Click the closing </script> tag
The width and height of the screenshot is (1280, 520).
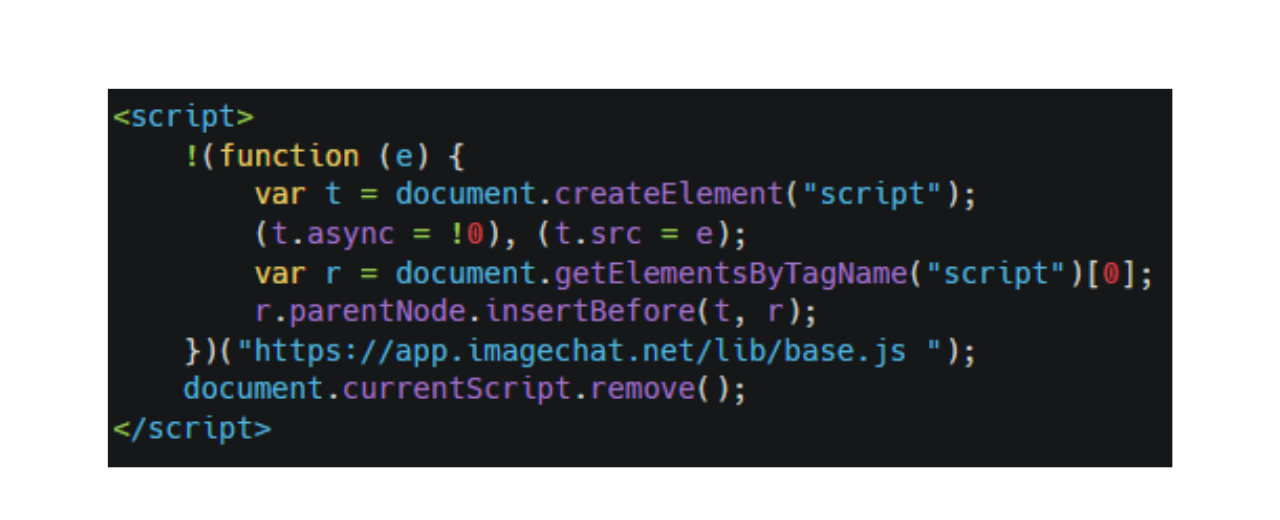point(192,428)
